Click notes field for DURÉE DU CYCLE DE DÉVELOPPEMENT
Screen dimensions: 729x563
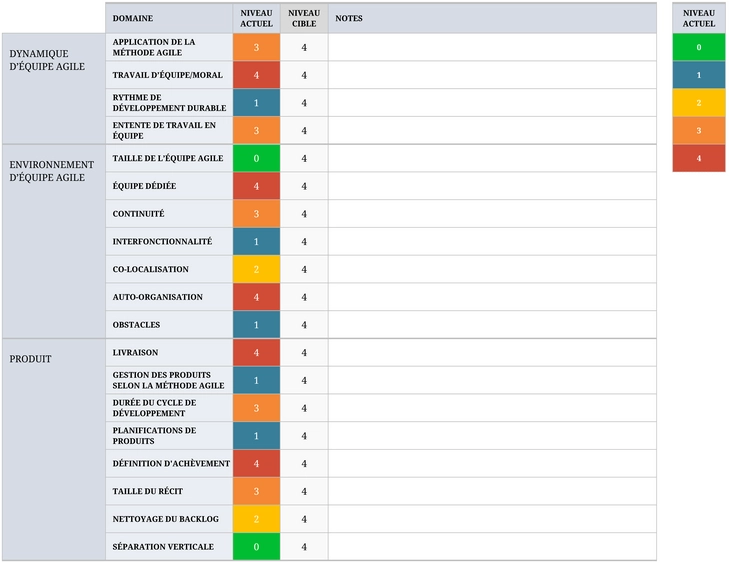click(492, 408)
